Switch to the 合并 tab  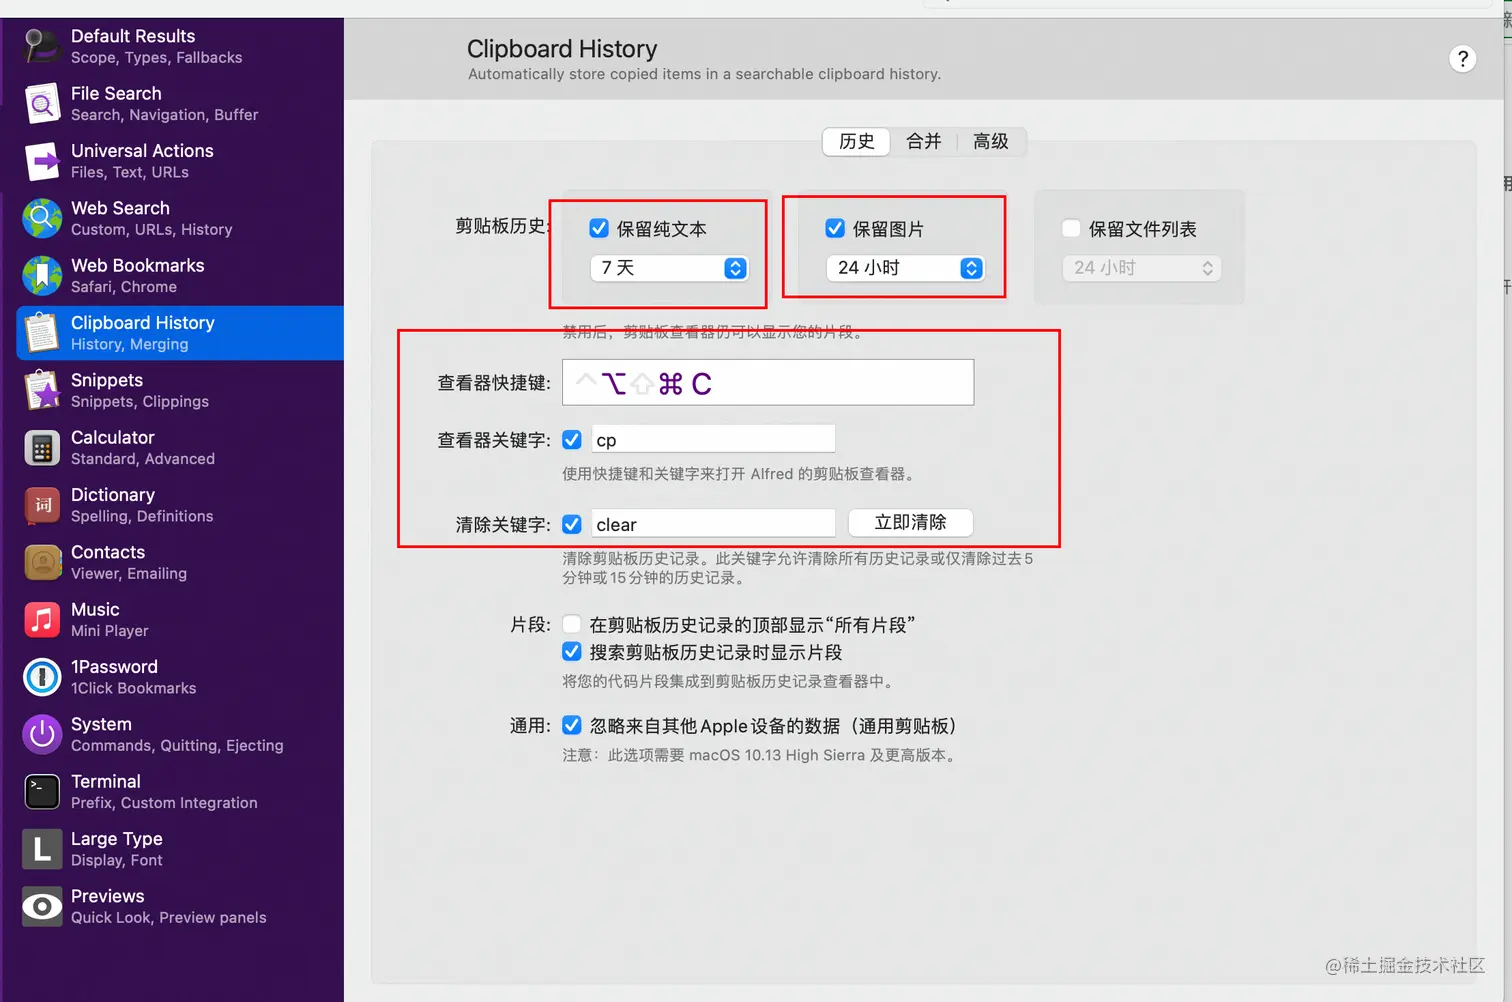[x=924, y=141]
